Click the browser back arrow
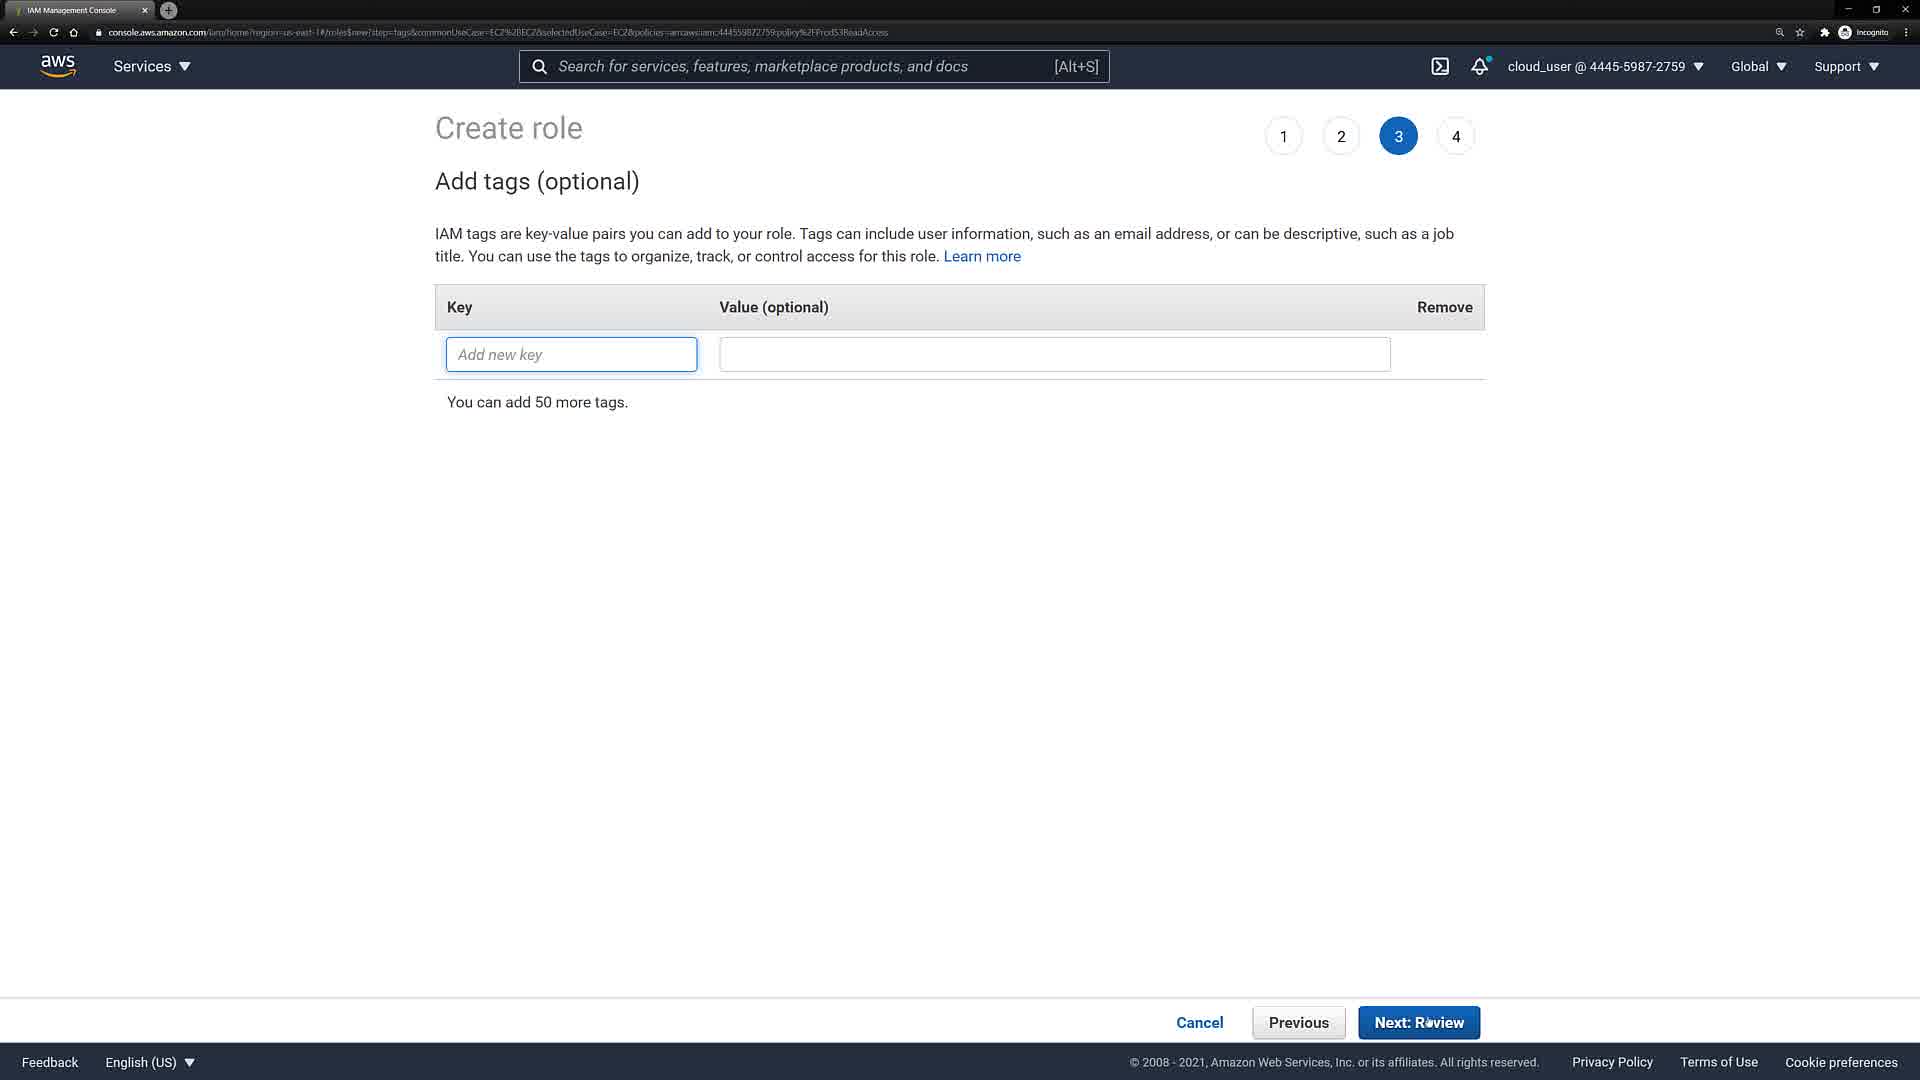Viewport: 1920px width, 1080px height. click(14, 32)
